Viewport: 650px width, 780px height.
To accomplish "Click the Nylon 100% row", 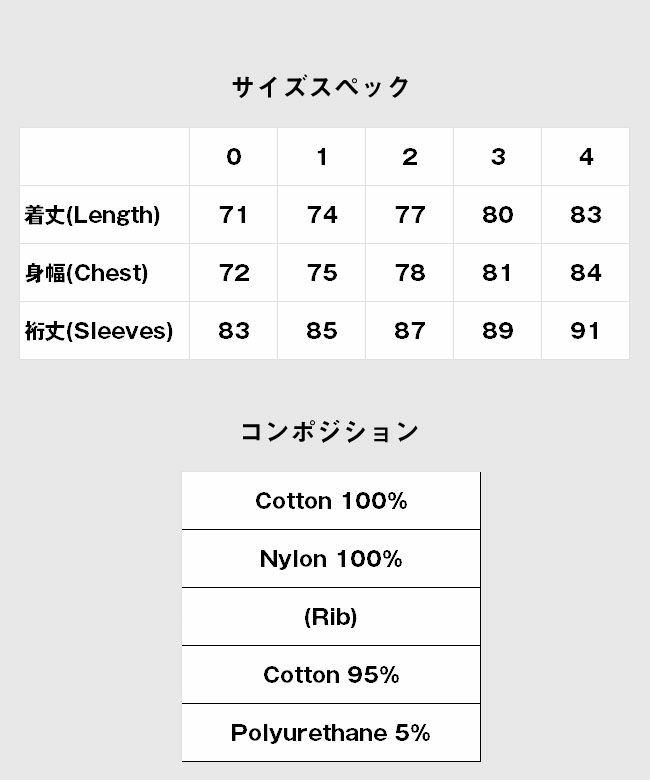I will click(331, 559).
